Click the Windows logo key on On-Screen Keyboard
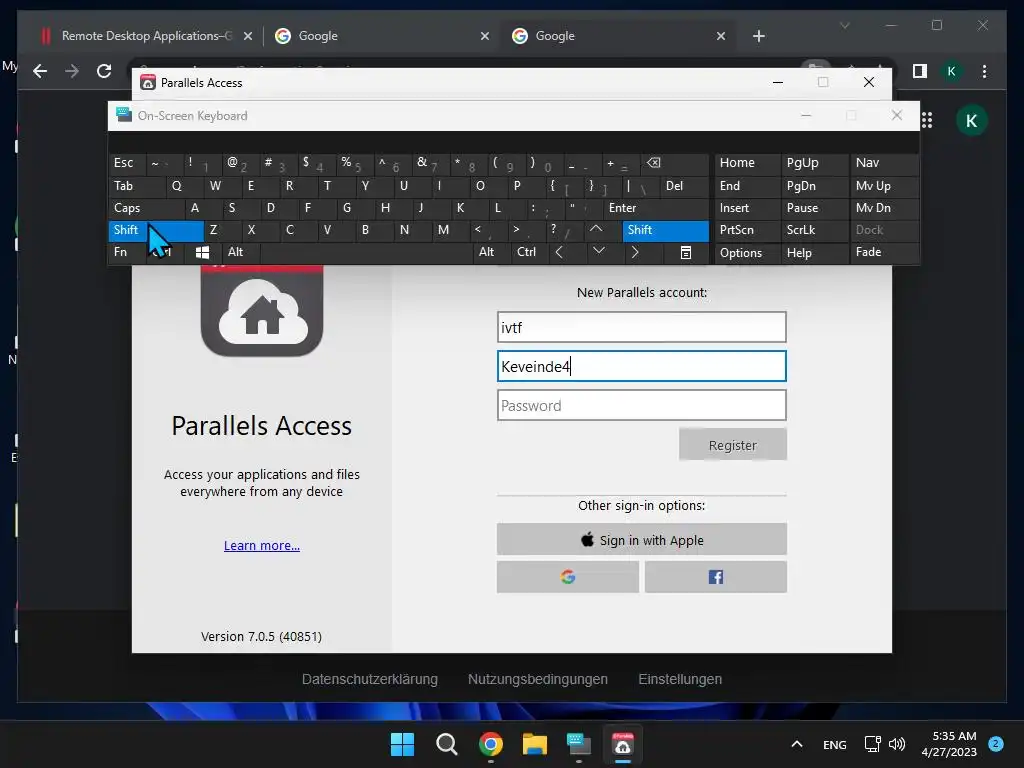The height and width of the screenshot is (768, 1024). (x=202, y=252)
